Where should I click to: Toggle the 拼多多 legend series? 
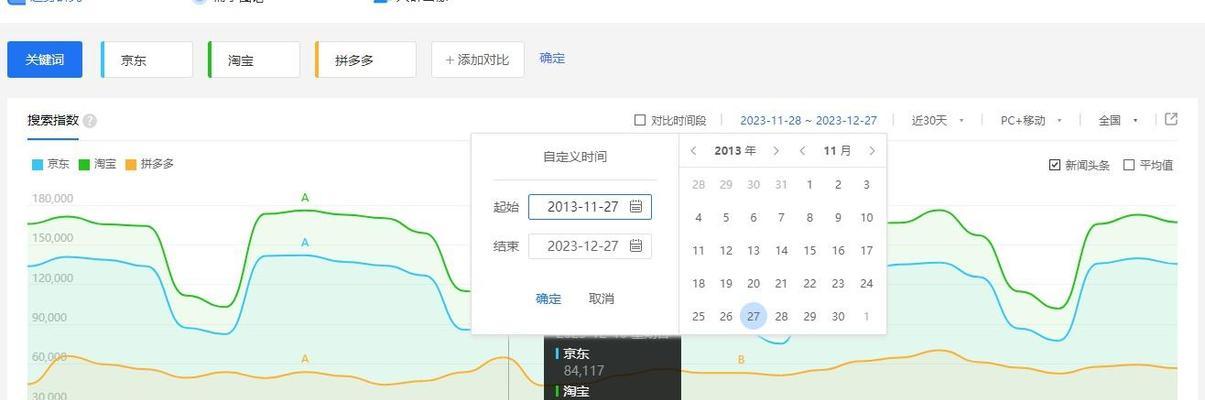click(150, 164)
